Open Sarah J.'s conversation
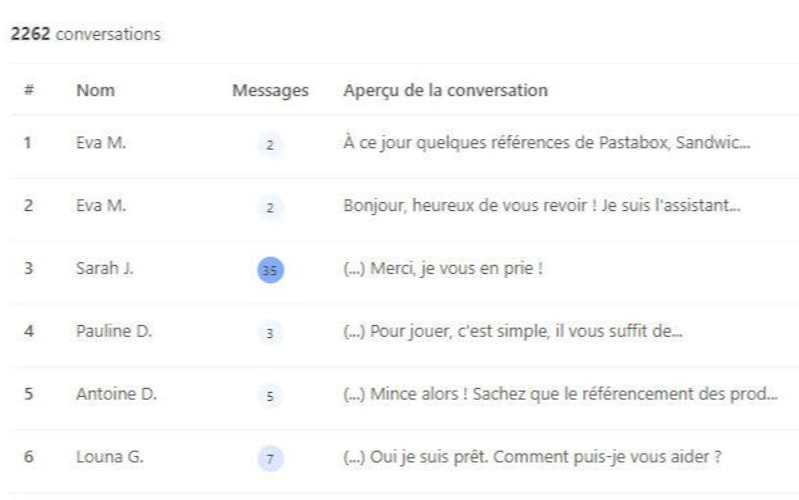This screenshot has height=500, width=799. (105, 269)
